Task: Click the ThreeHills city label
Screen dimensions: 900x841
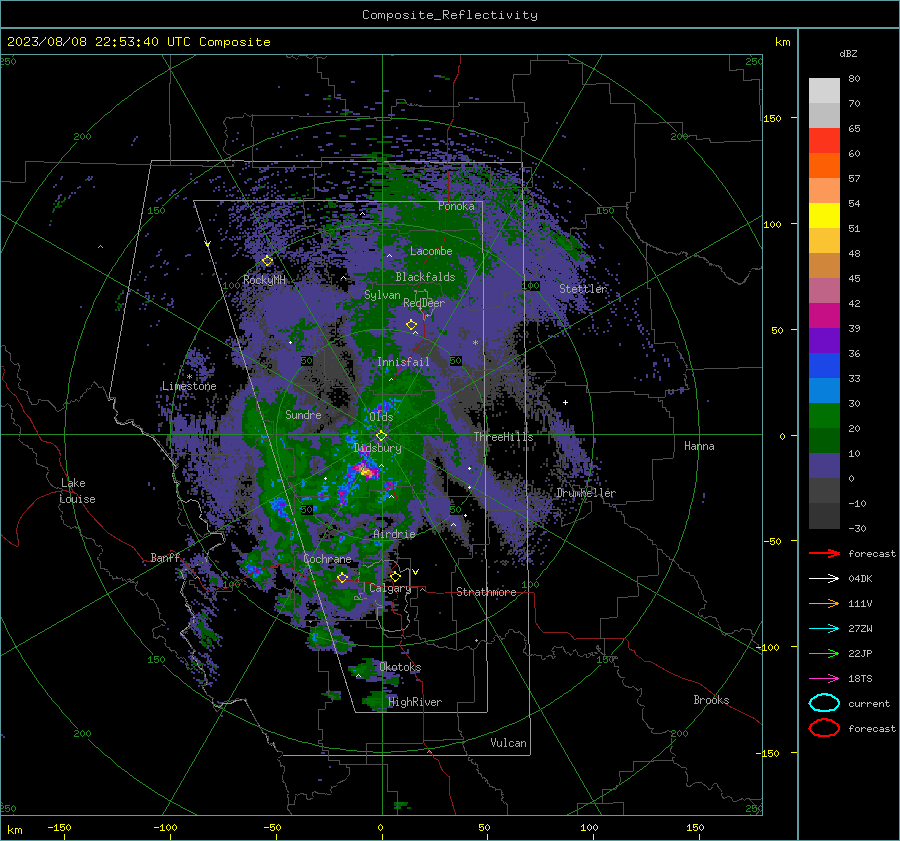Action: [x=503, y=437]
